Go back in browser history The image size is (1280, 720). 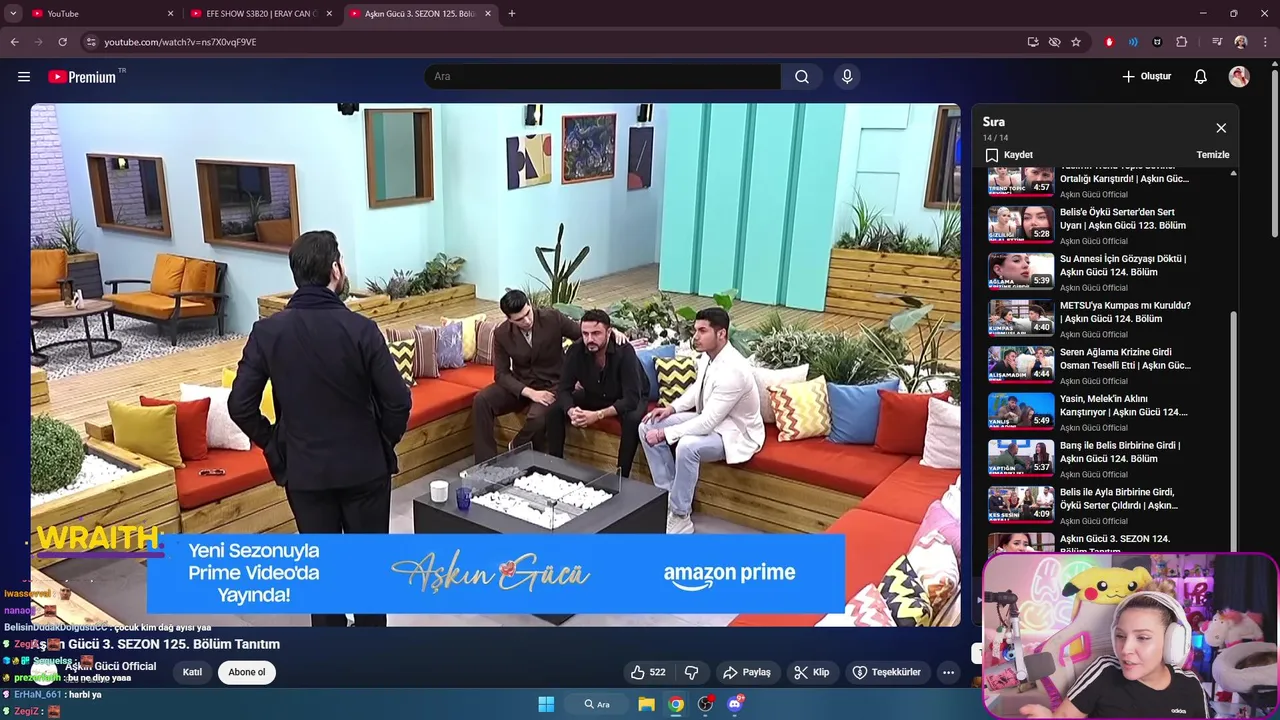pos(14,42)
